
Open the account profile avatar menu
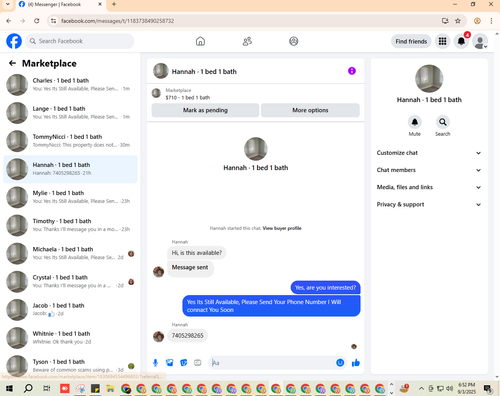[x=480, y=41]
